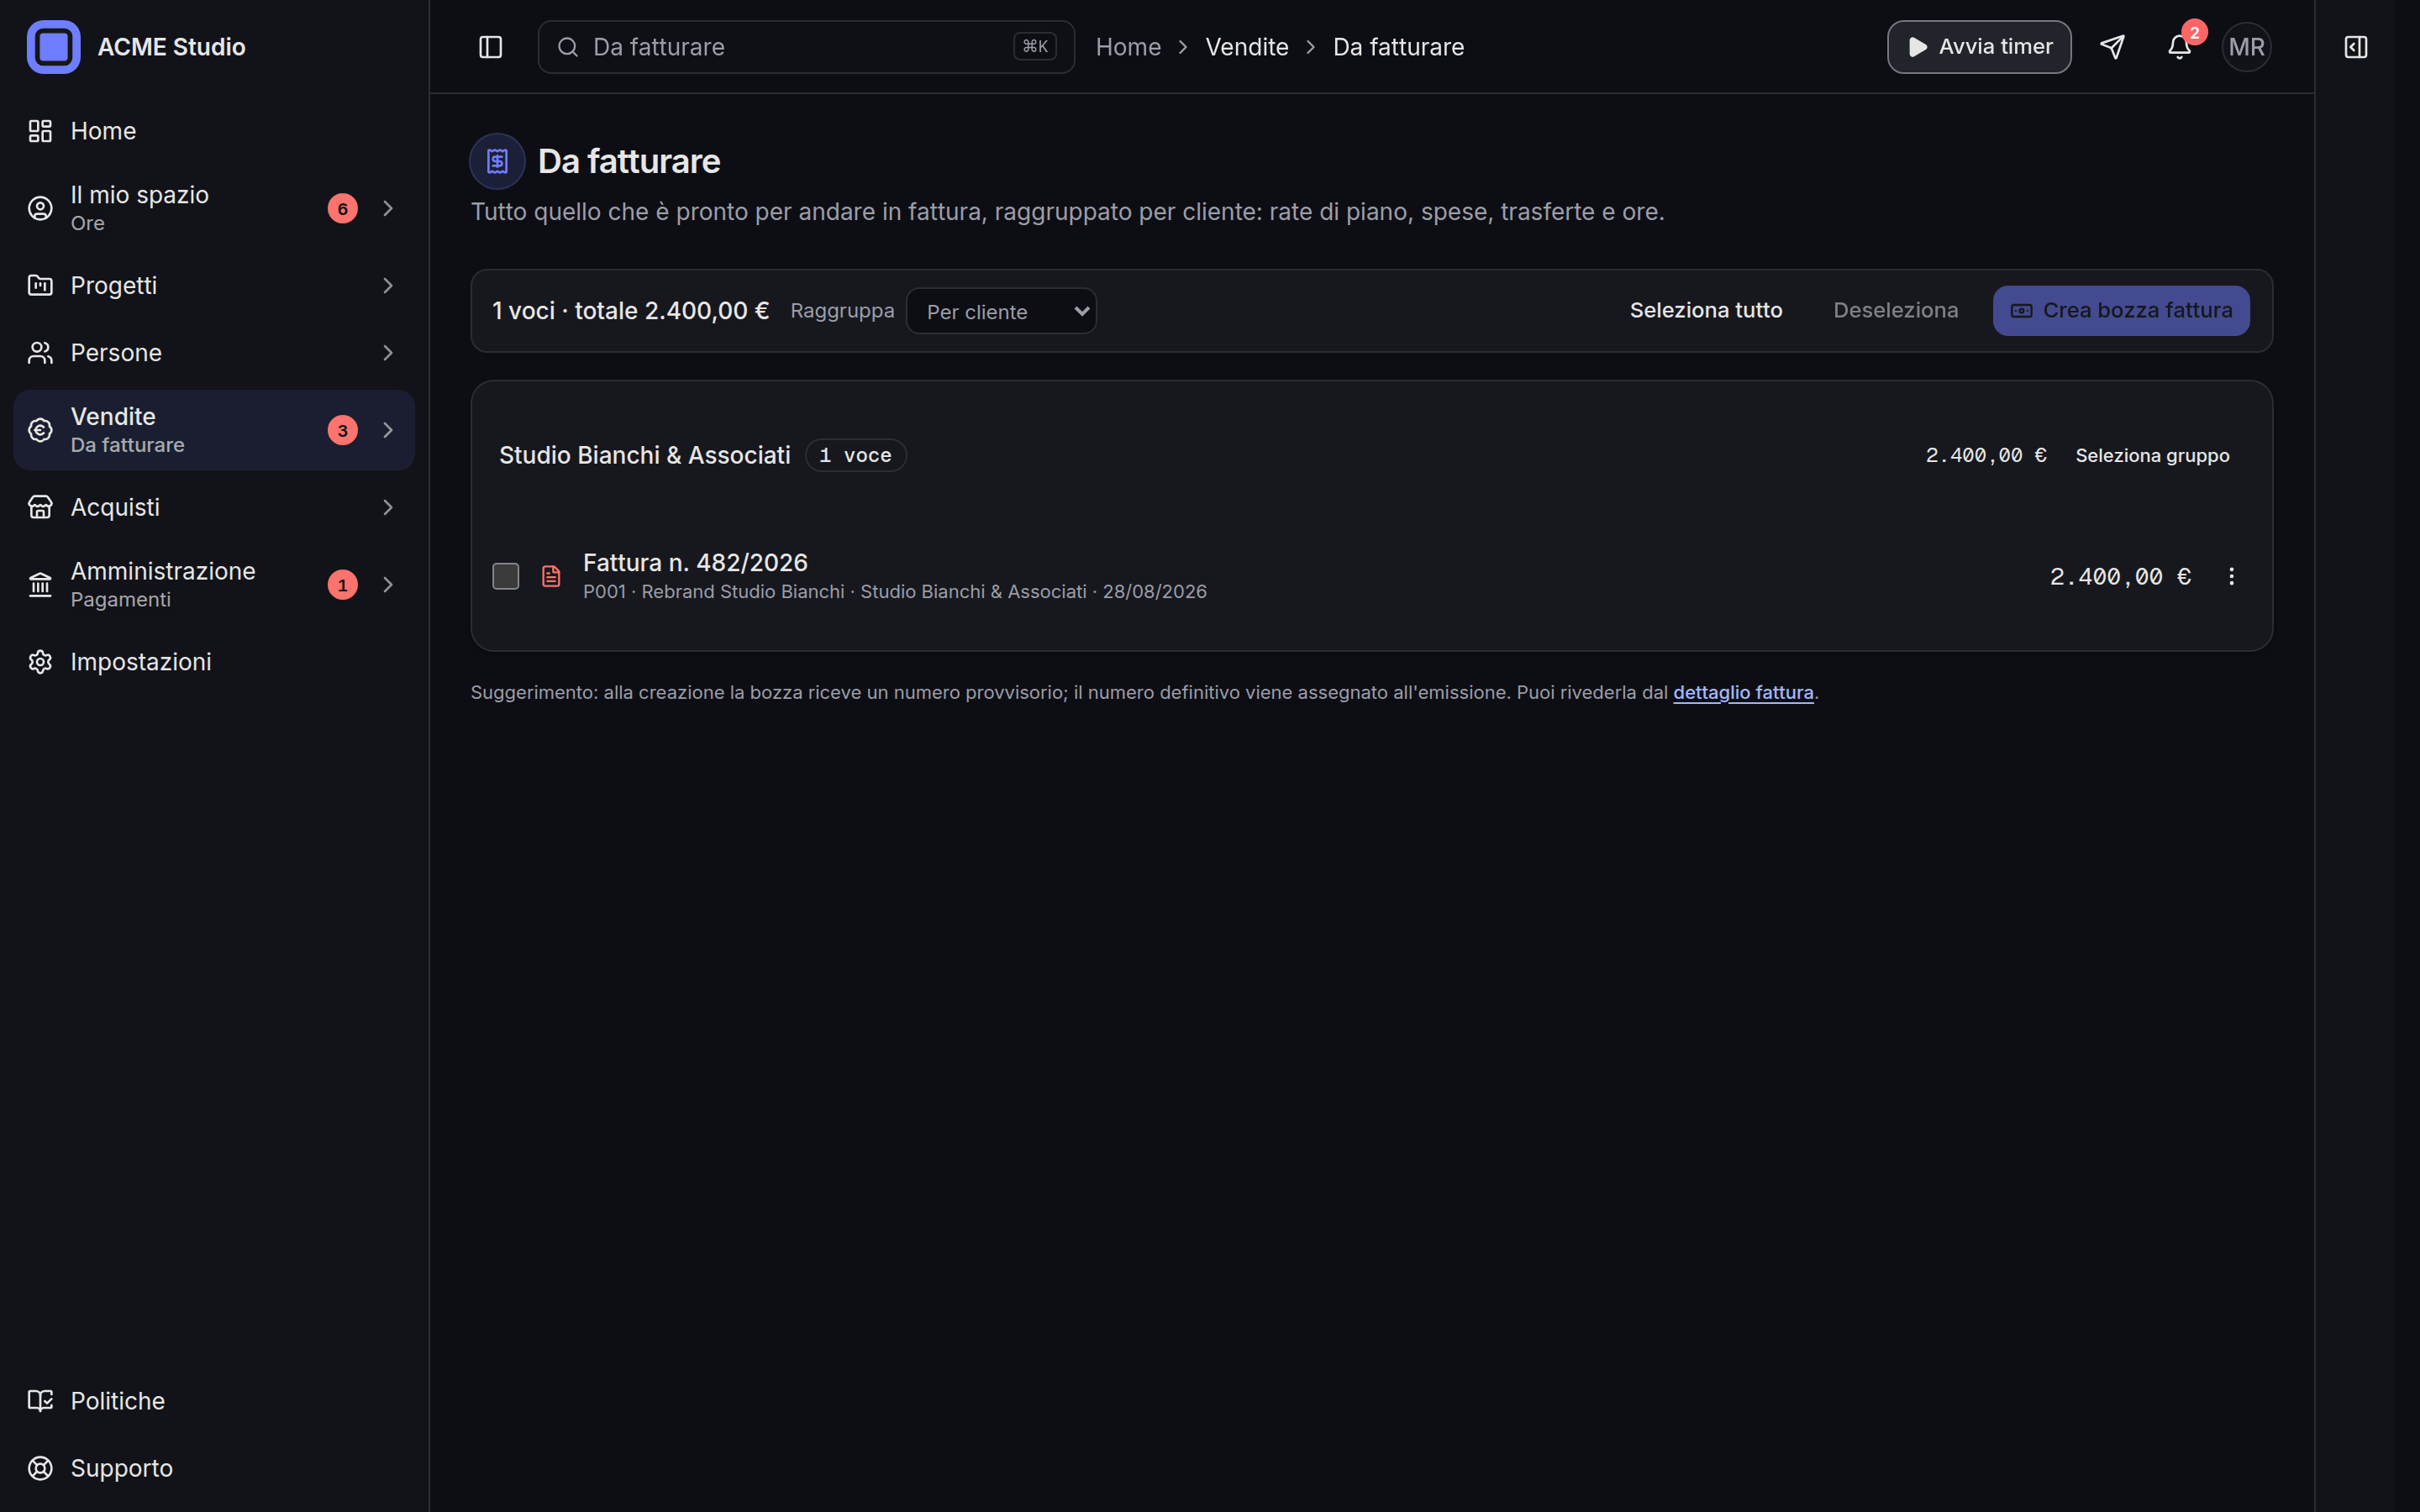
Task: Tick the checkbox for Fattura n. 482/2026
Action: click(x=506, y=576)
